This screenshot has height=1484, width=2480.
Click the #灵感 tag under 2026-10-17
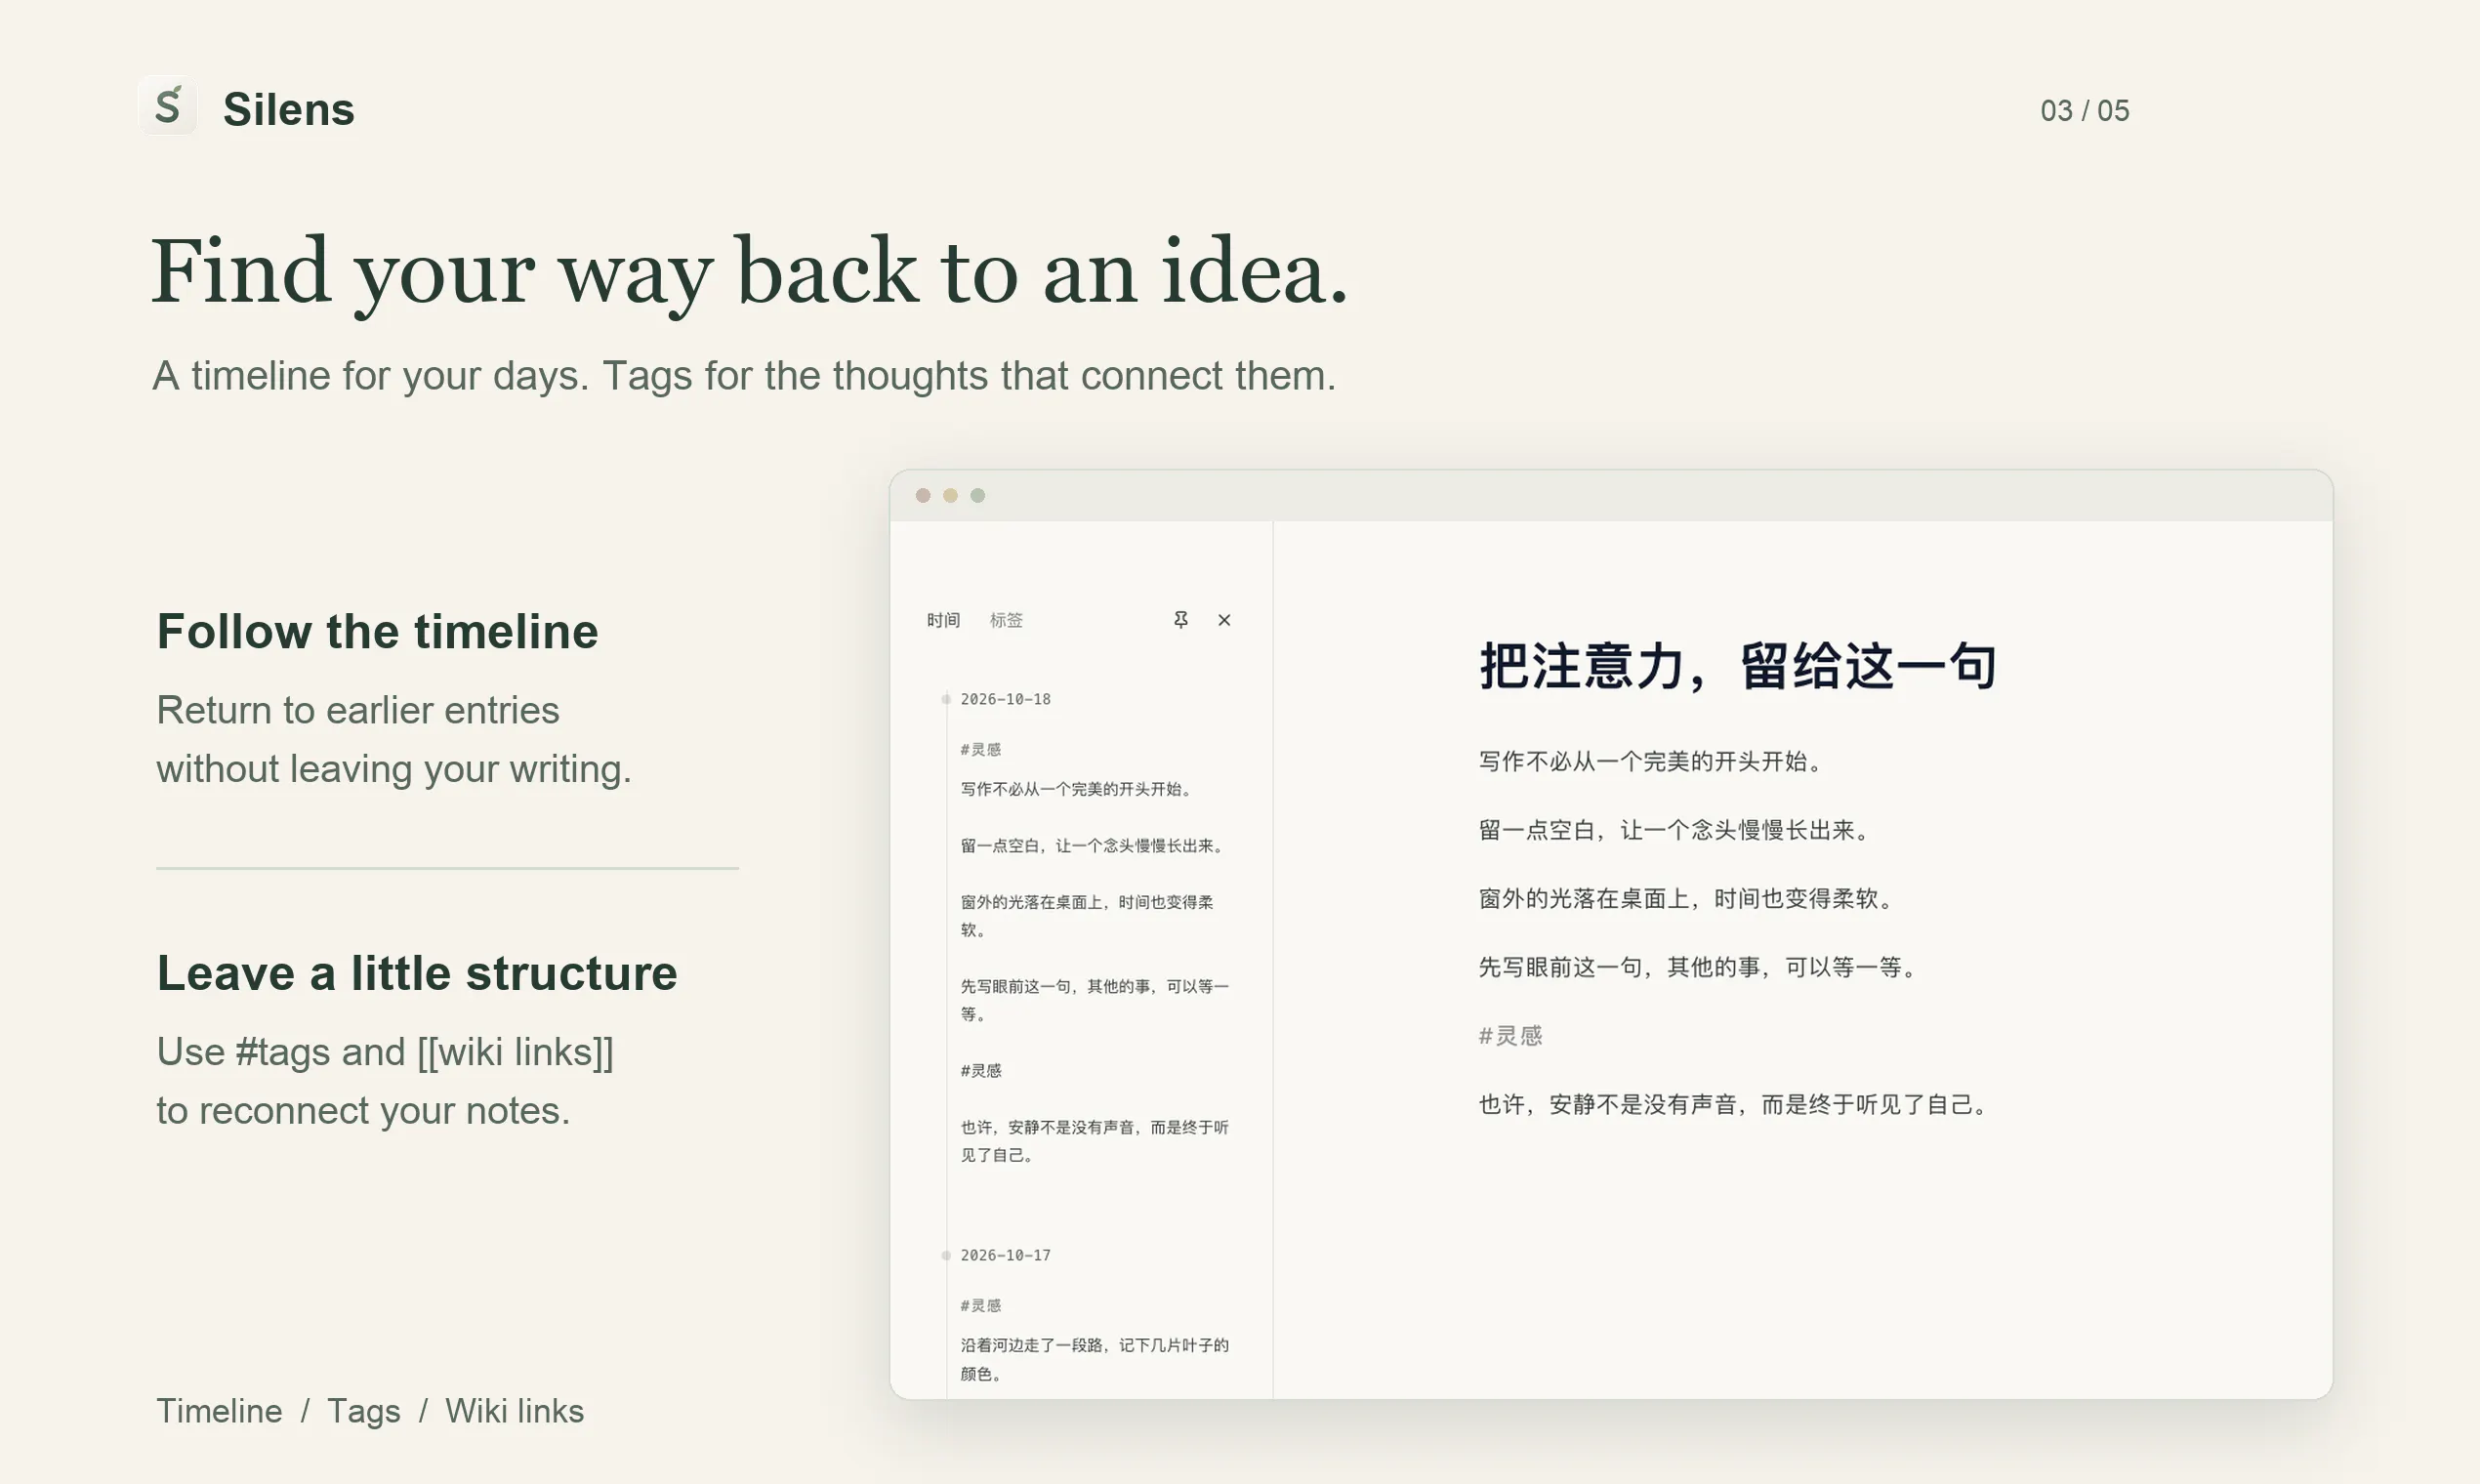(x=981, y=1305)
